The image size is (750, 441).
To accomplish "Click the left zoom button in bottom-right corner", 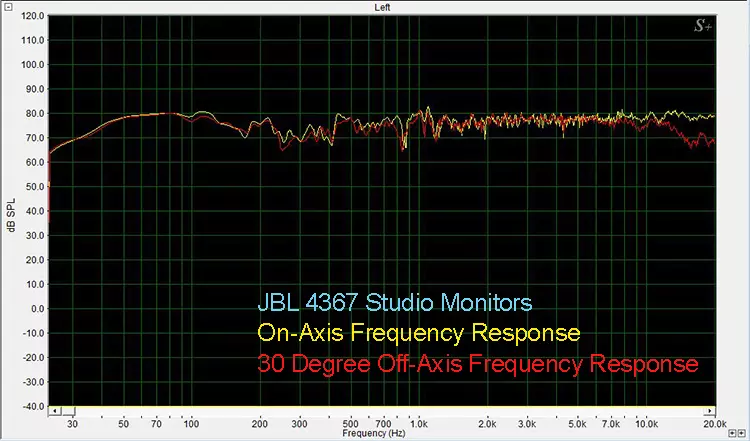I will [731, 433].
